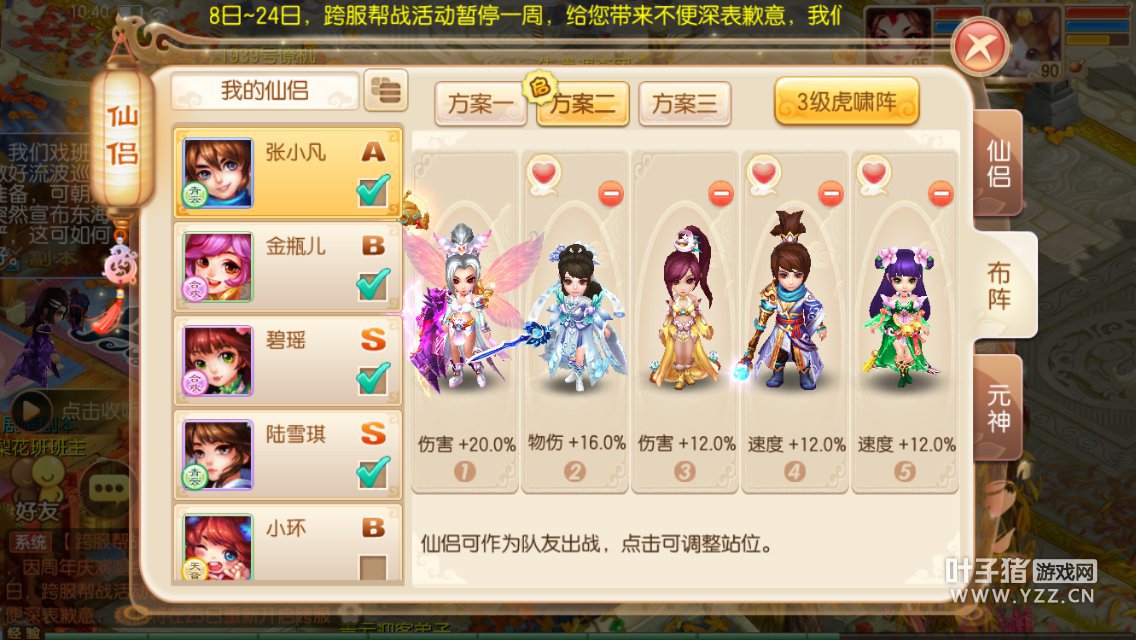1136x640 pixels.
Task: Remove the companion in slot 2 with the minus icon
Action: click(x=611, y=194)
